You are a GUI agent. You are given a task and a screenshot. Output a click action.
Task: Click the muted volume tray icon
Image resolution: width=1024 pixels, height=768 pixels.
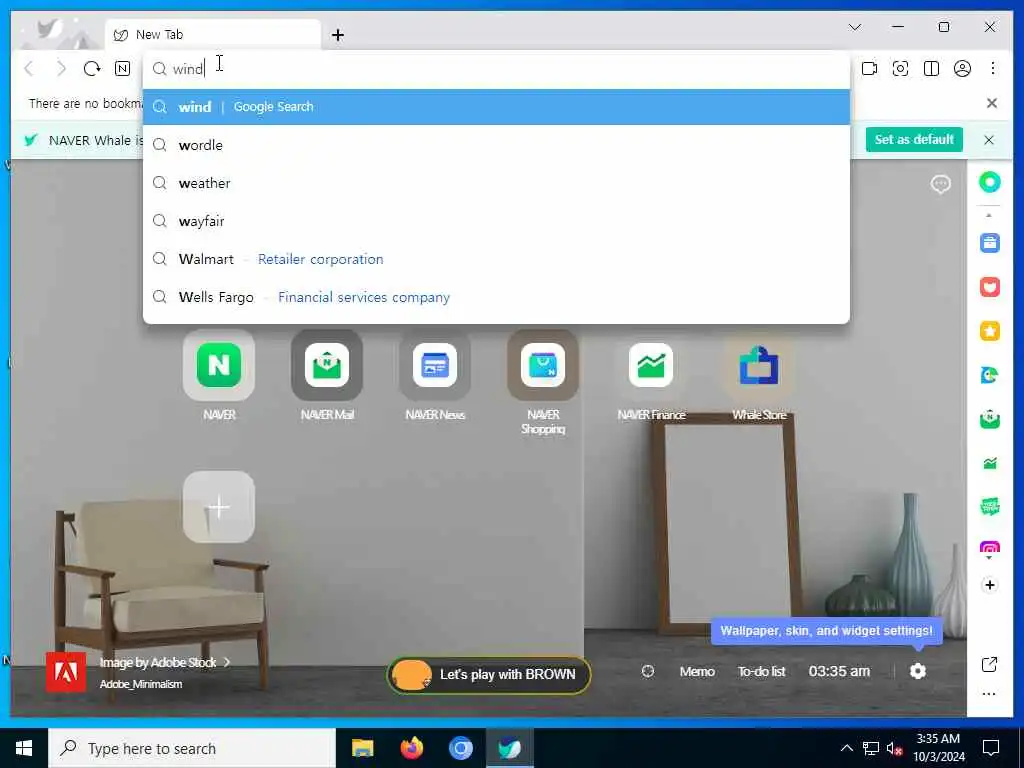click(x=894, y=748)
